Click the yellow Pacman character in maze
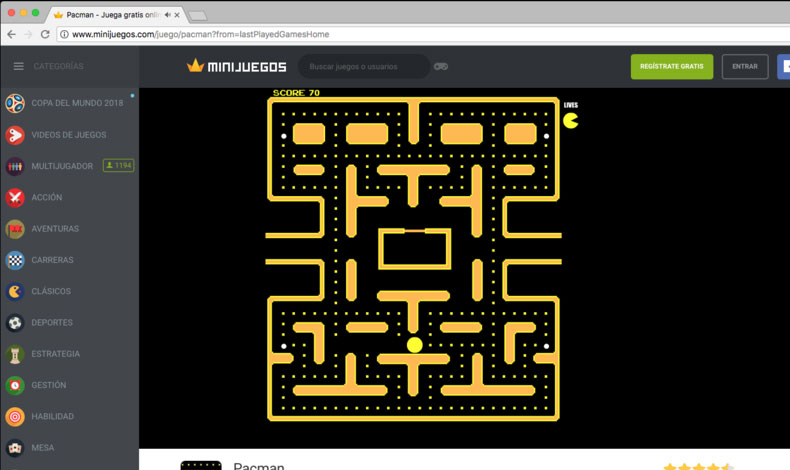Image resolution: width=790 pixels, height=470 pixels. point(415,345)
